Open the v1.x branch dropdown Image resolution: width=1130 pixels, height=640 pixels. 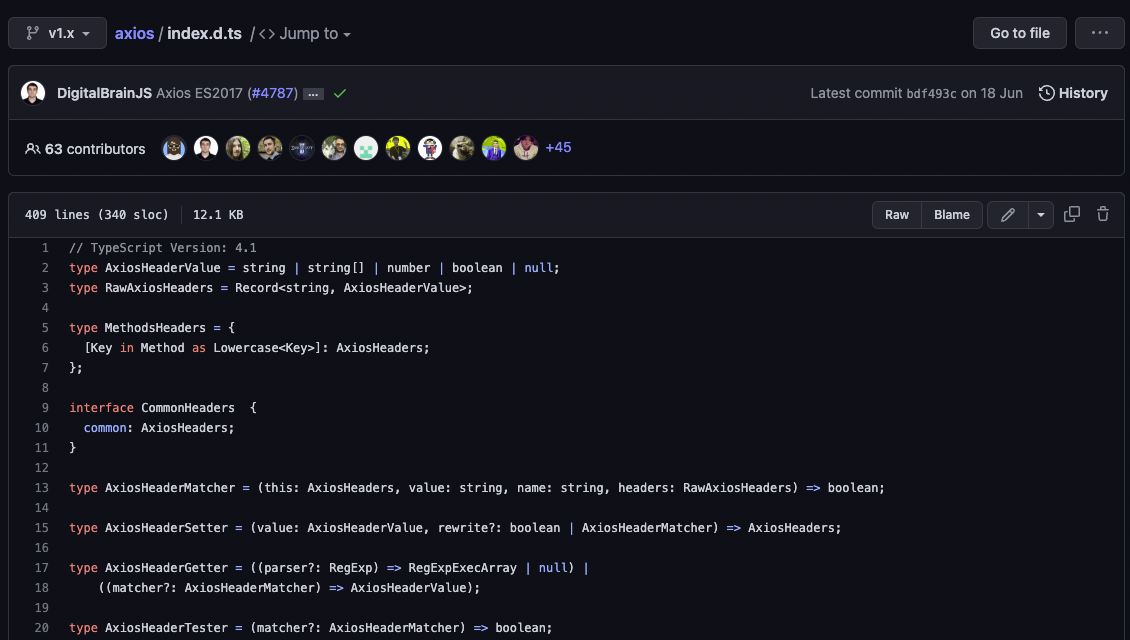(x=57, y=32)
